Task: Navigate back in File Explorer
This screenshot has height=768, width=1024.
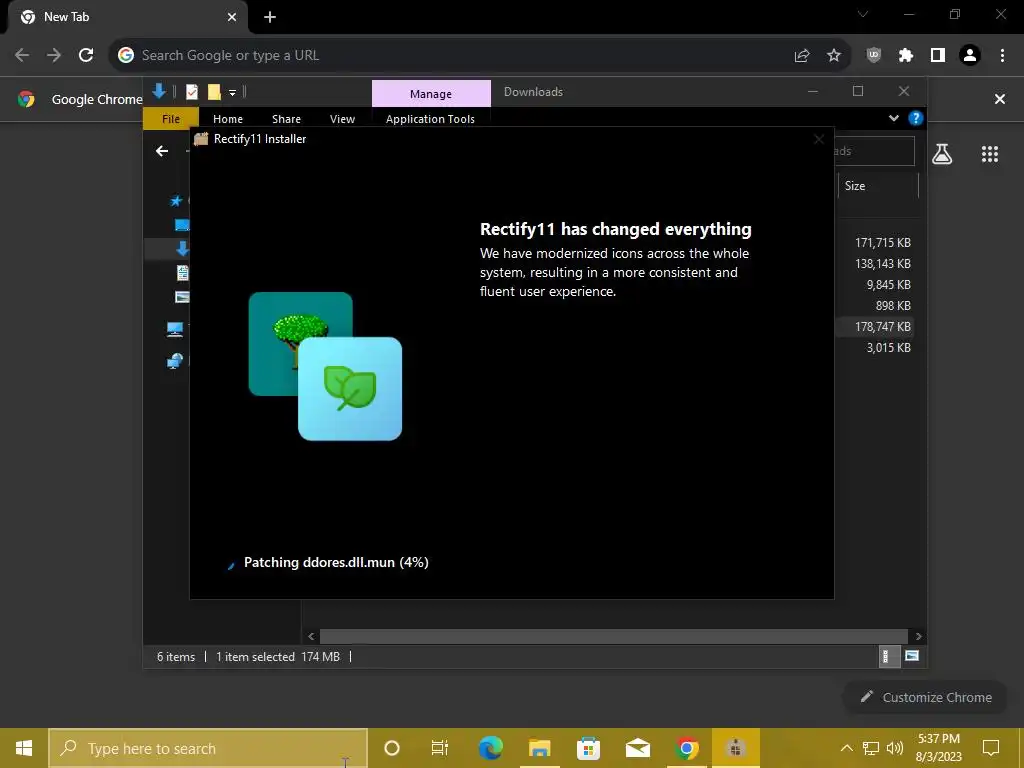Action: point(162,152)
